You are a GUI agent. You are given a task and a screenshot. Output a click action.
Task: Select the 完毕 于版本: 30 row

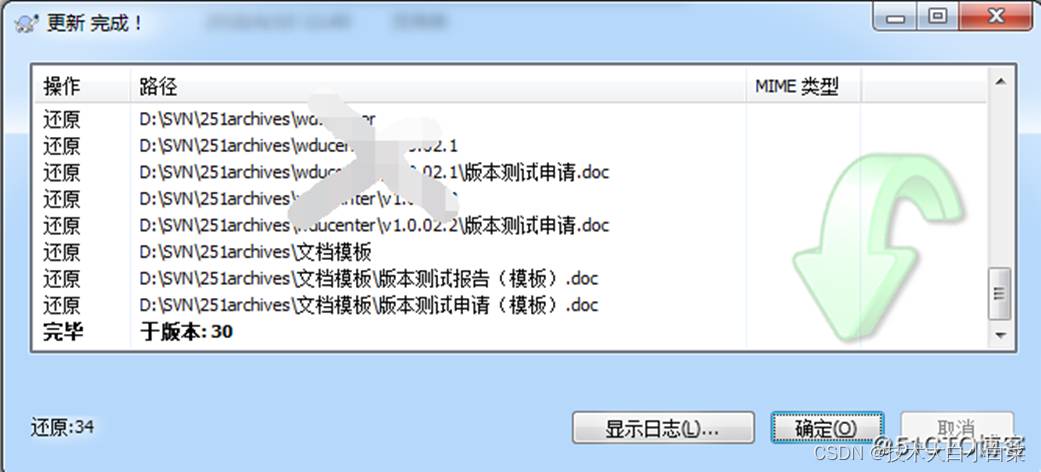tap(510, 331)
